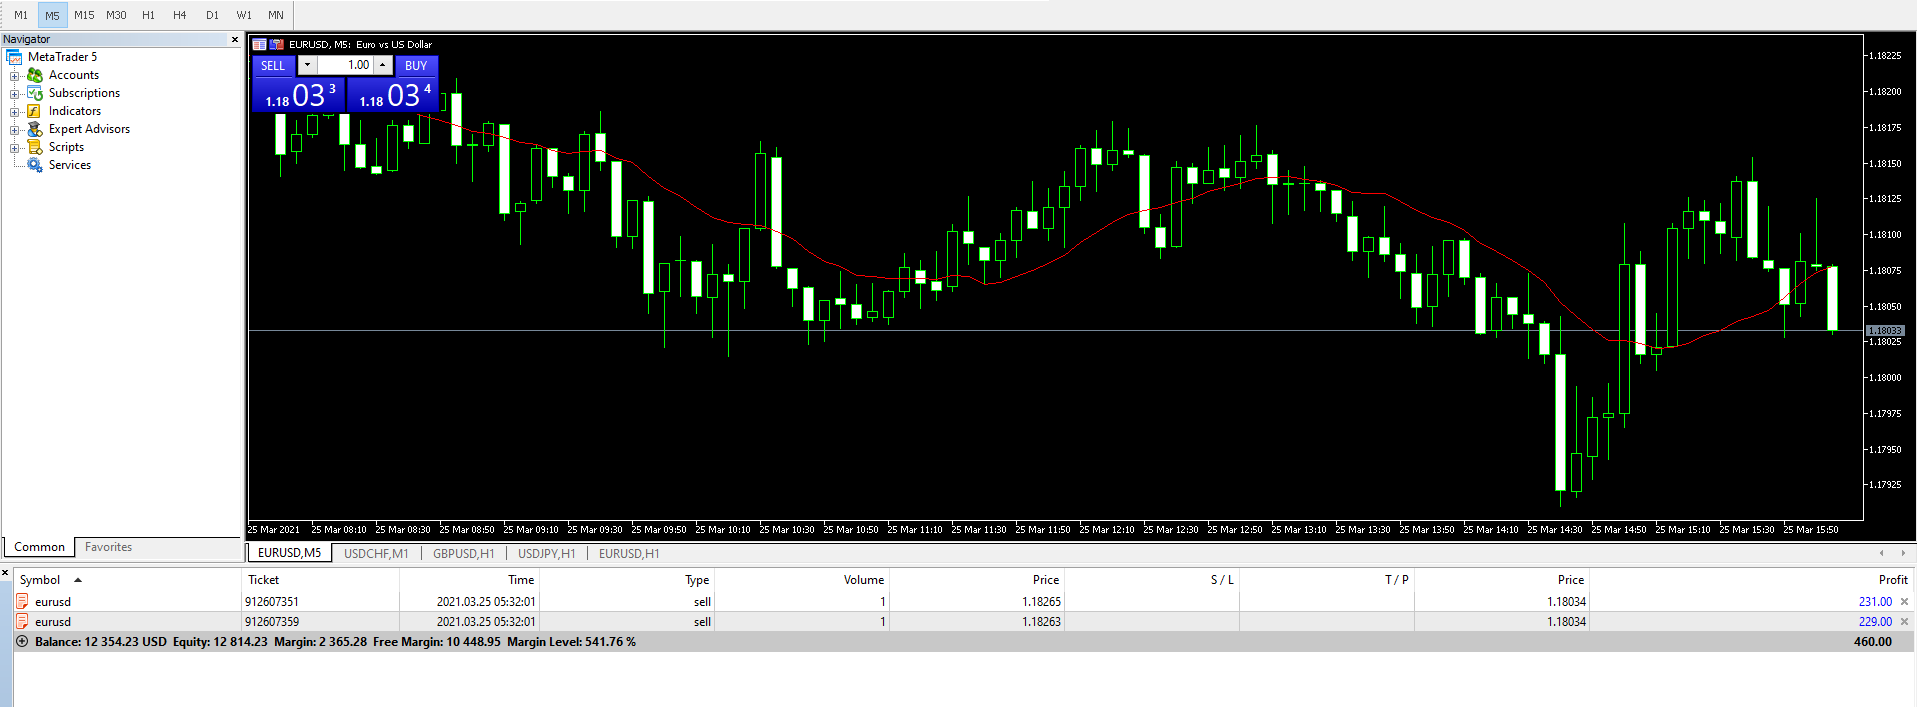1917x707 pixels.
Task: Close position 912607351 with profit 231.00
Action: coord(1904,602)
